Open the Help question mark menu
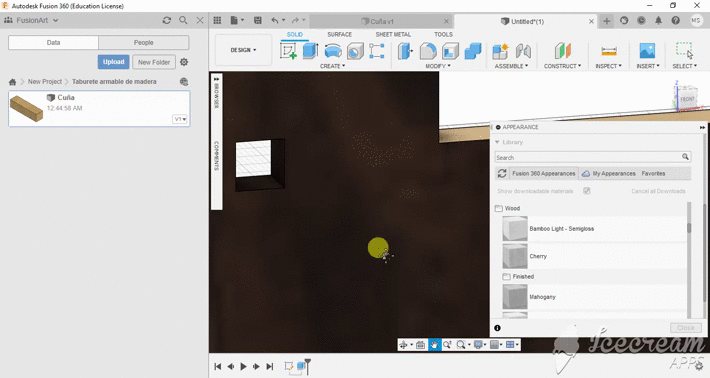The height and width of the screenshot is (378, 710). pos(676,20)
